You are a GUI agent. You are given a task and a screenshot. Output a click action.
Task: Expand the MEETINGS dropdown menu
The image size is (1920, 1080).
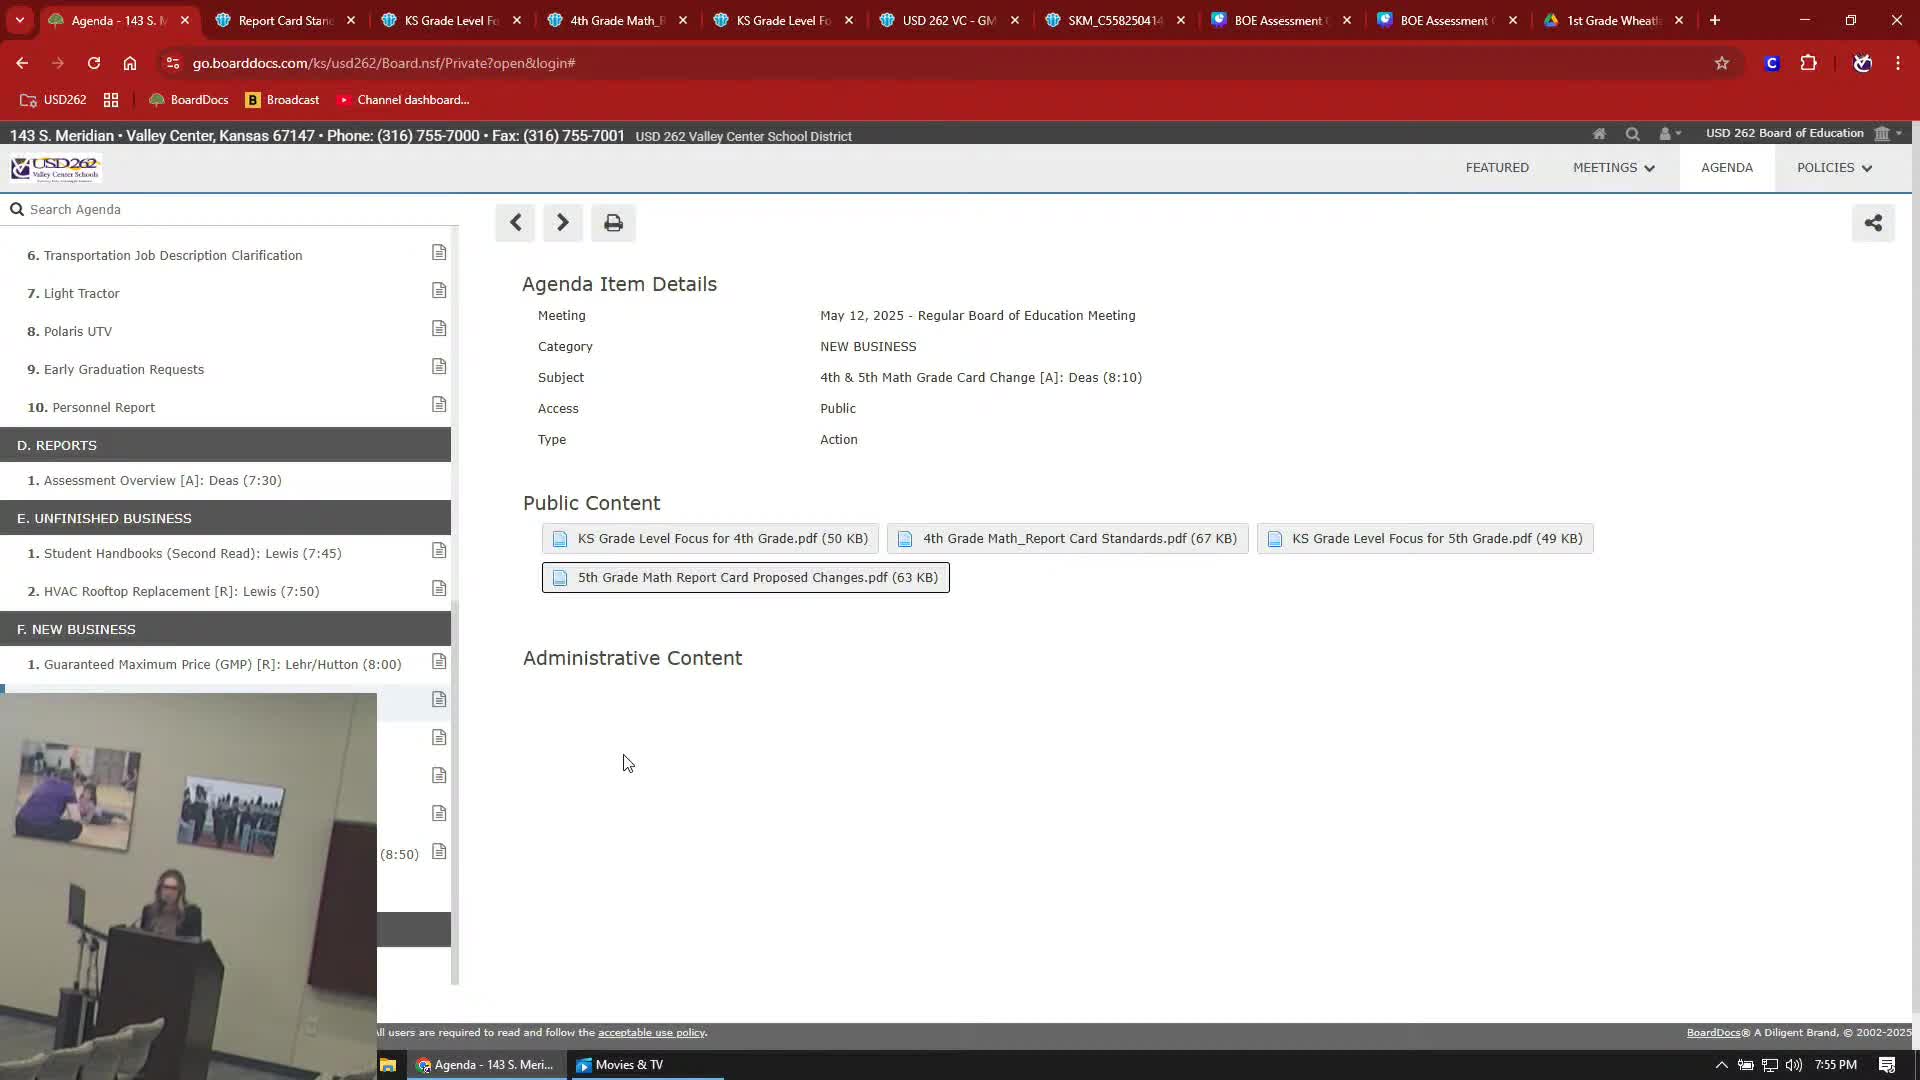pos(1613,168)
